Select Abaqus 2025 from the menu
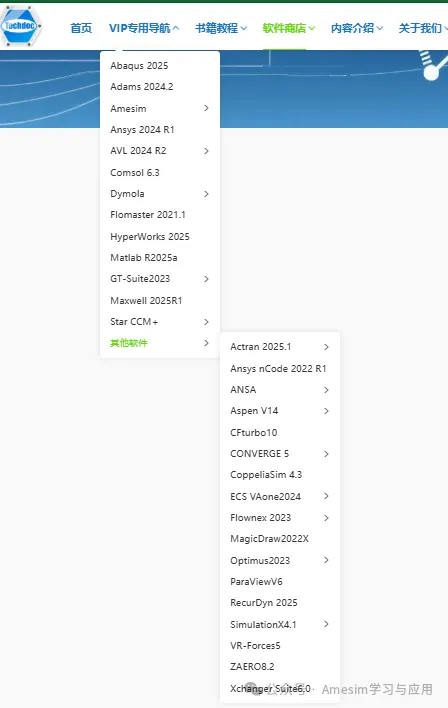The height and width of the screenshot is (708, 448). pos(139,65)
